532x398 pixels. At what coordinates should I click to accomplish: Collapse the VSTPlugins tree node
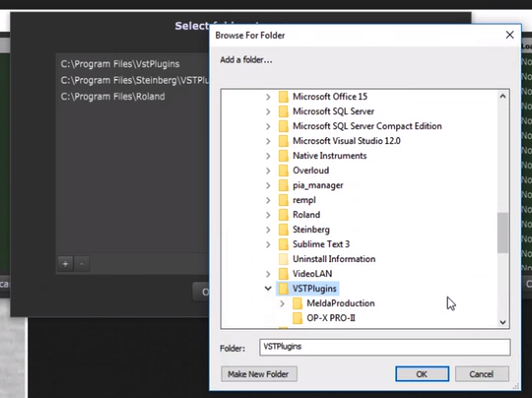click(268, 288)
